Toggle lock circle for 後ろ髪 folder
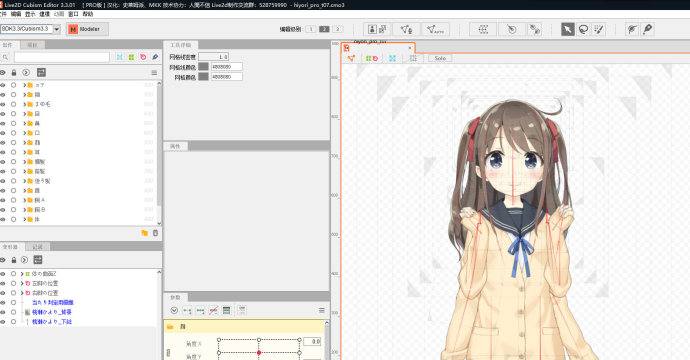Image resolution: width=690 pixels, height=360 pixels. coord(14,181)
